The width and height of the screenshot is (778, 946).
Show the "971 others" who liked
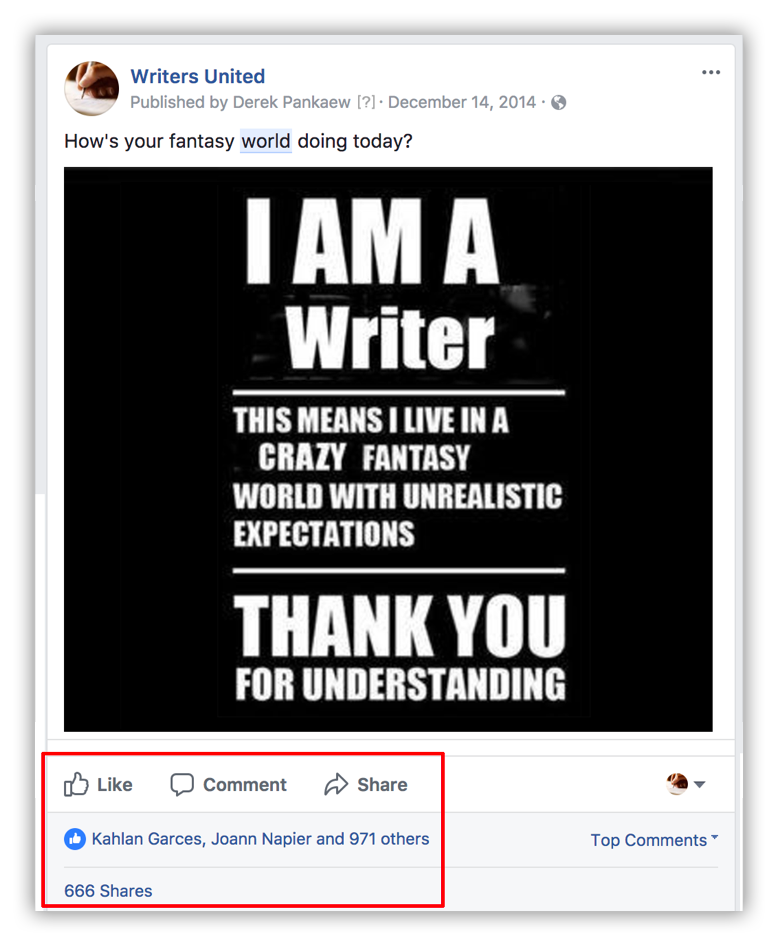click(x=389, y=839)
